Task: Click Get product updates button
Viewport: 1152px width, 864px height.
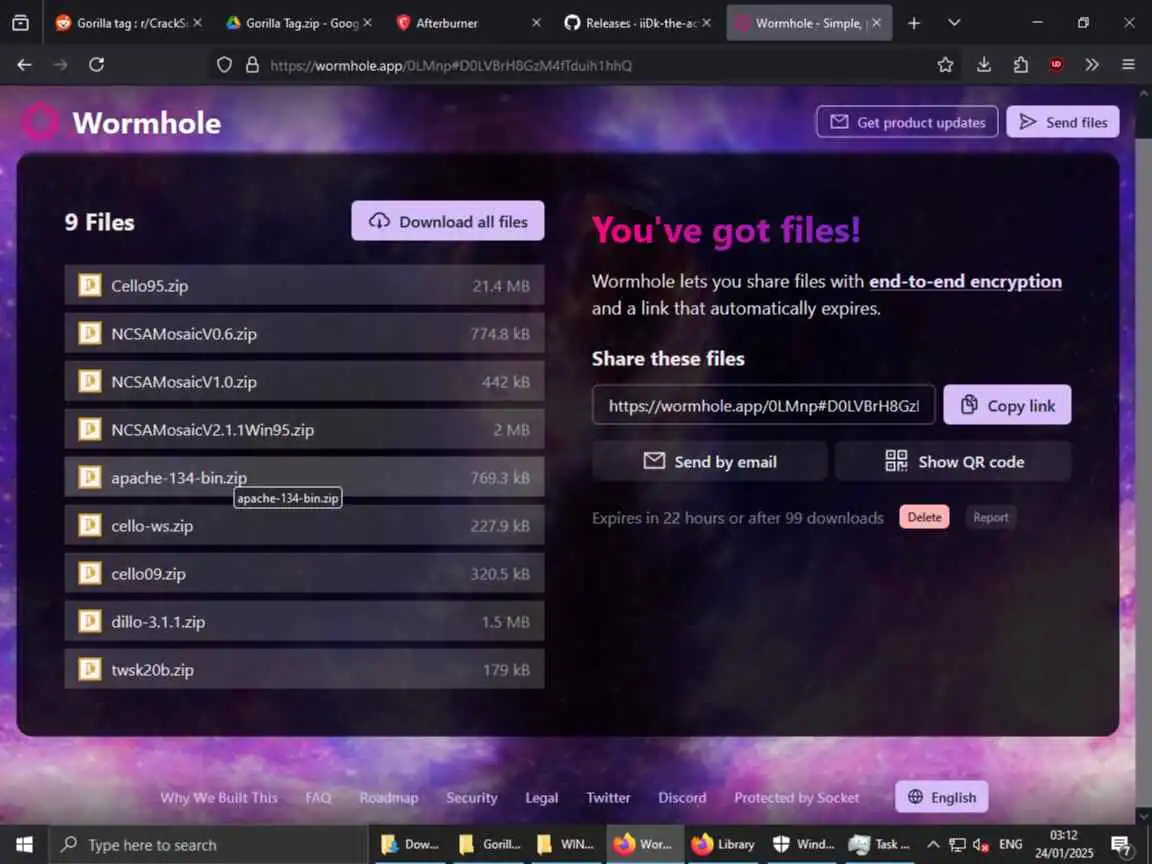Action: 907,122
